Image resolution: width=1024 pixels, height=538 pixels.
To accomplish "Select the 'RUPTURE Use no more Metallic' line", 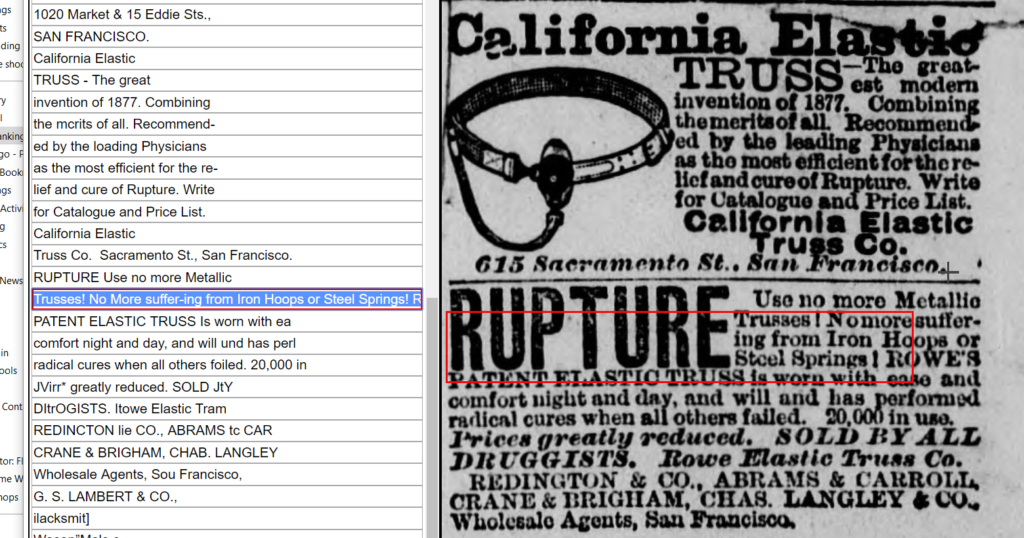I will coord(227,277).
